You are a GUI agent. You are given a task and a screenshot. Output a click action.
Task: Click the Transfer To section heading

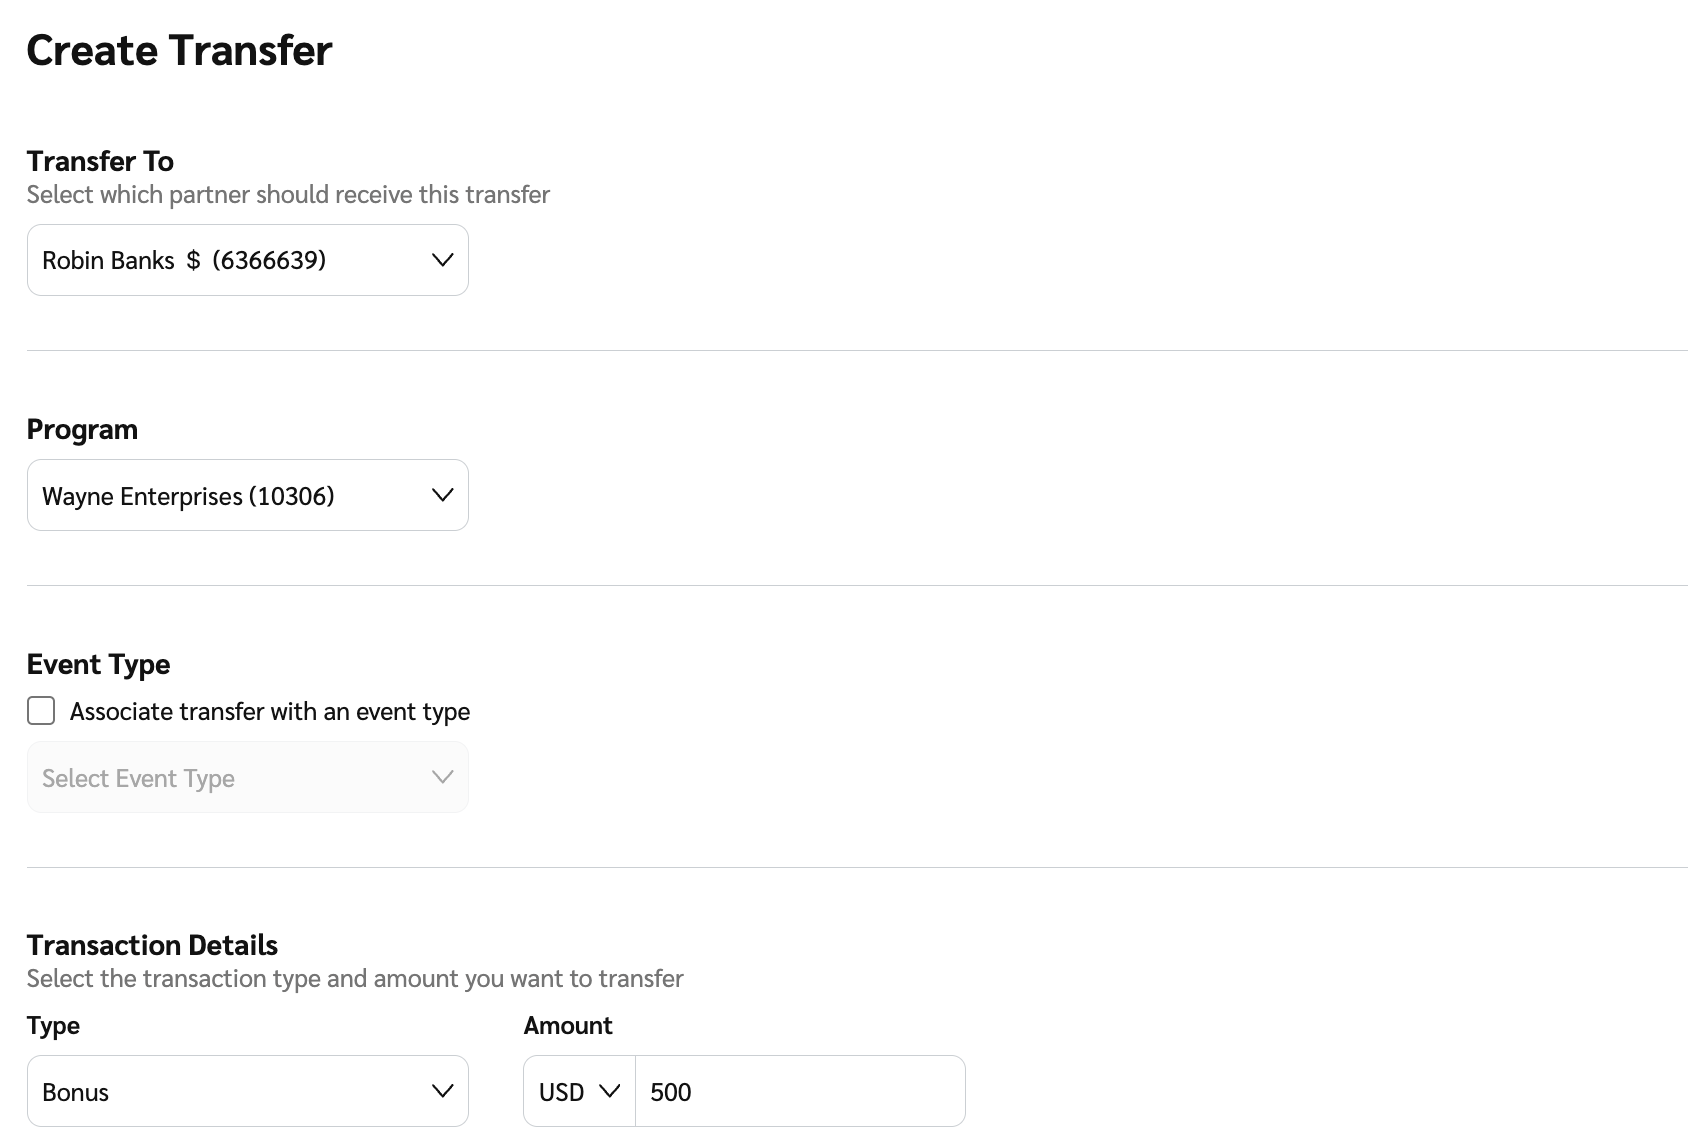tap(100, 161)
